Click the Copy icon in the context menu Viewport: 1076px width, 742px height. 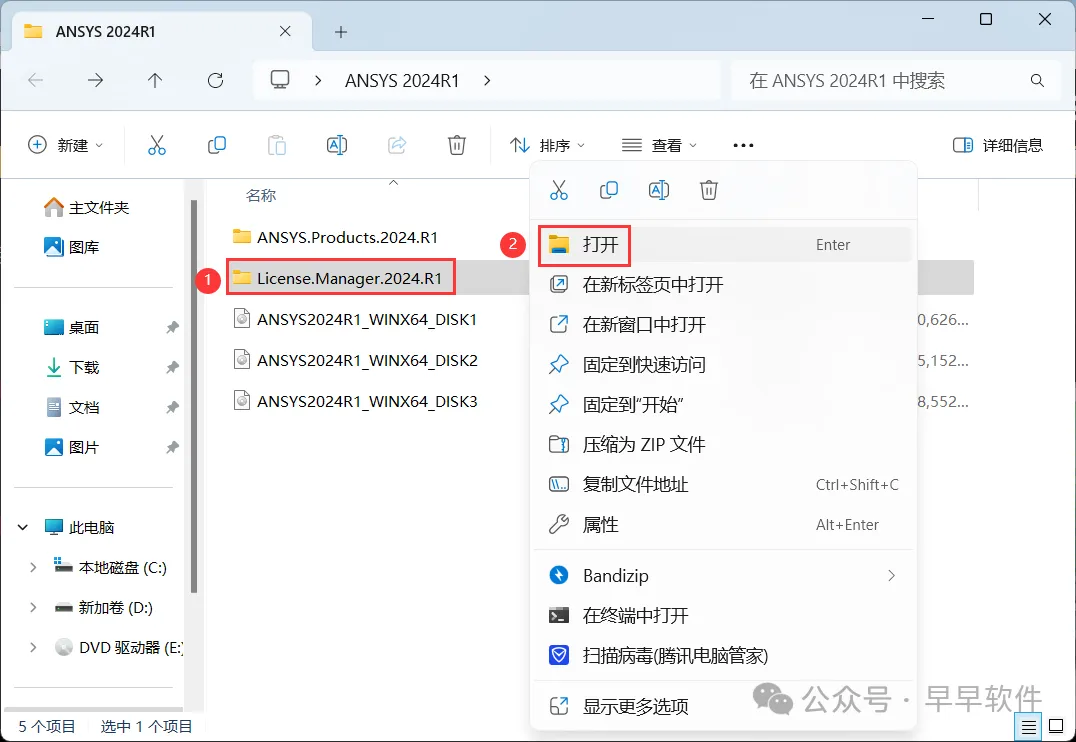point(609,190)
